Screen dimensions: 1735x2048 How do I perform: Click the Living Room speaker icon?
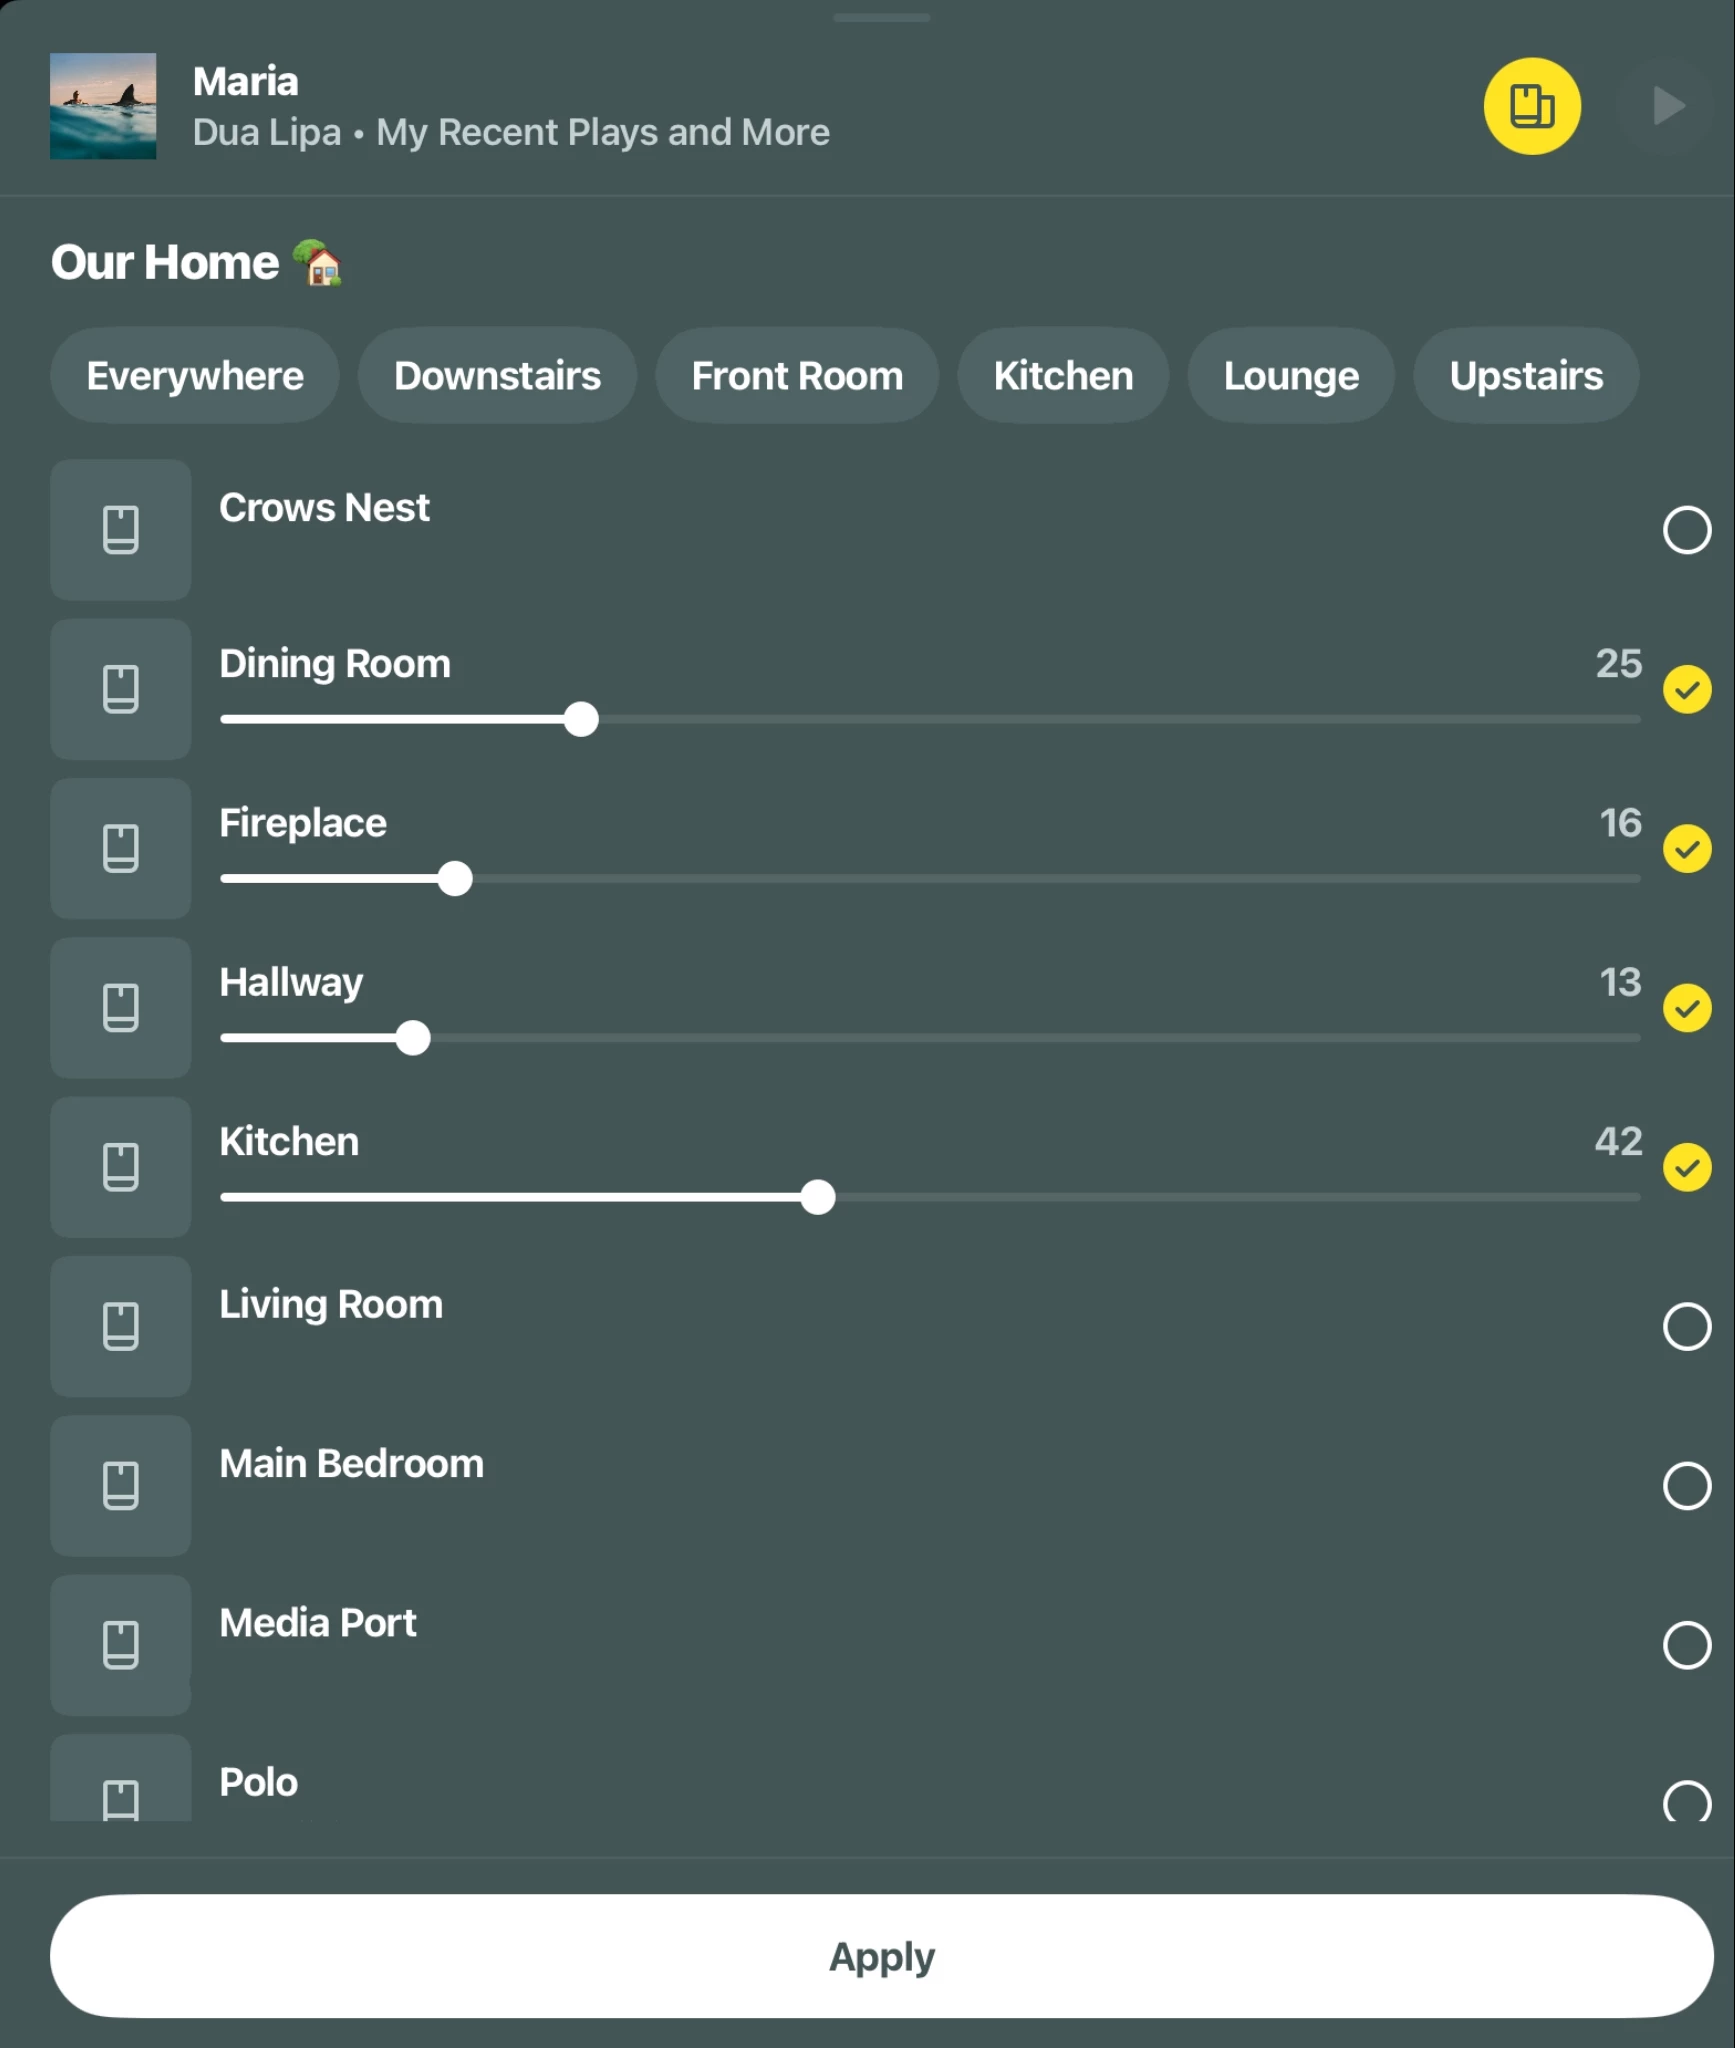pos(121,1326)
